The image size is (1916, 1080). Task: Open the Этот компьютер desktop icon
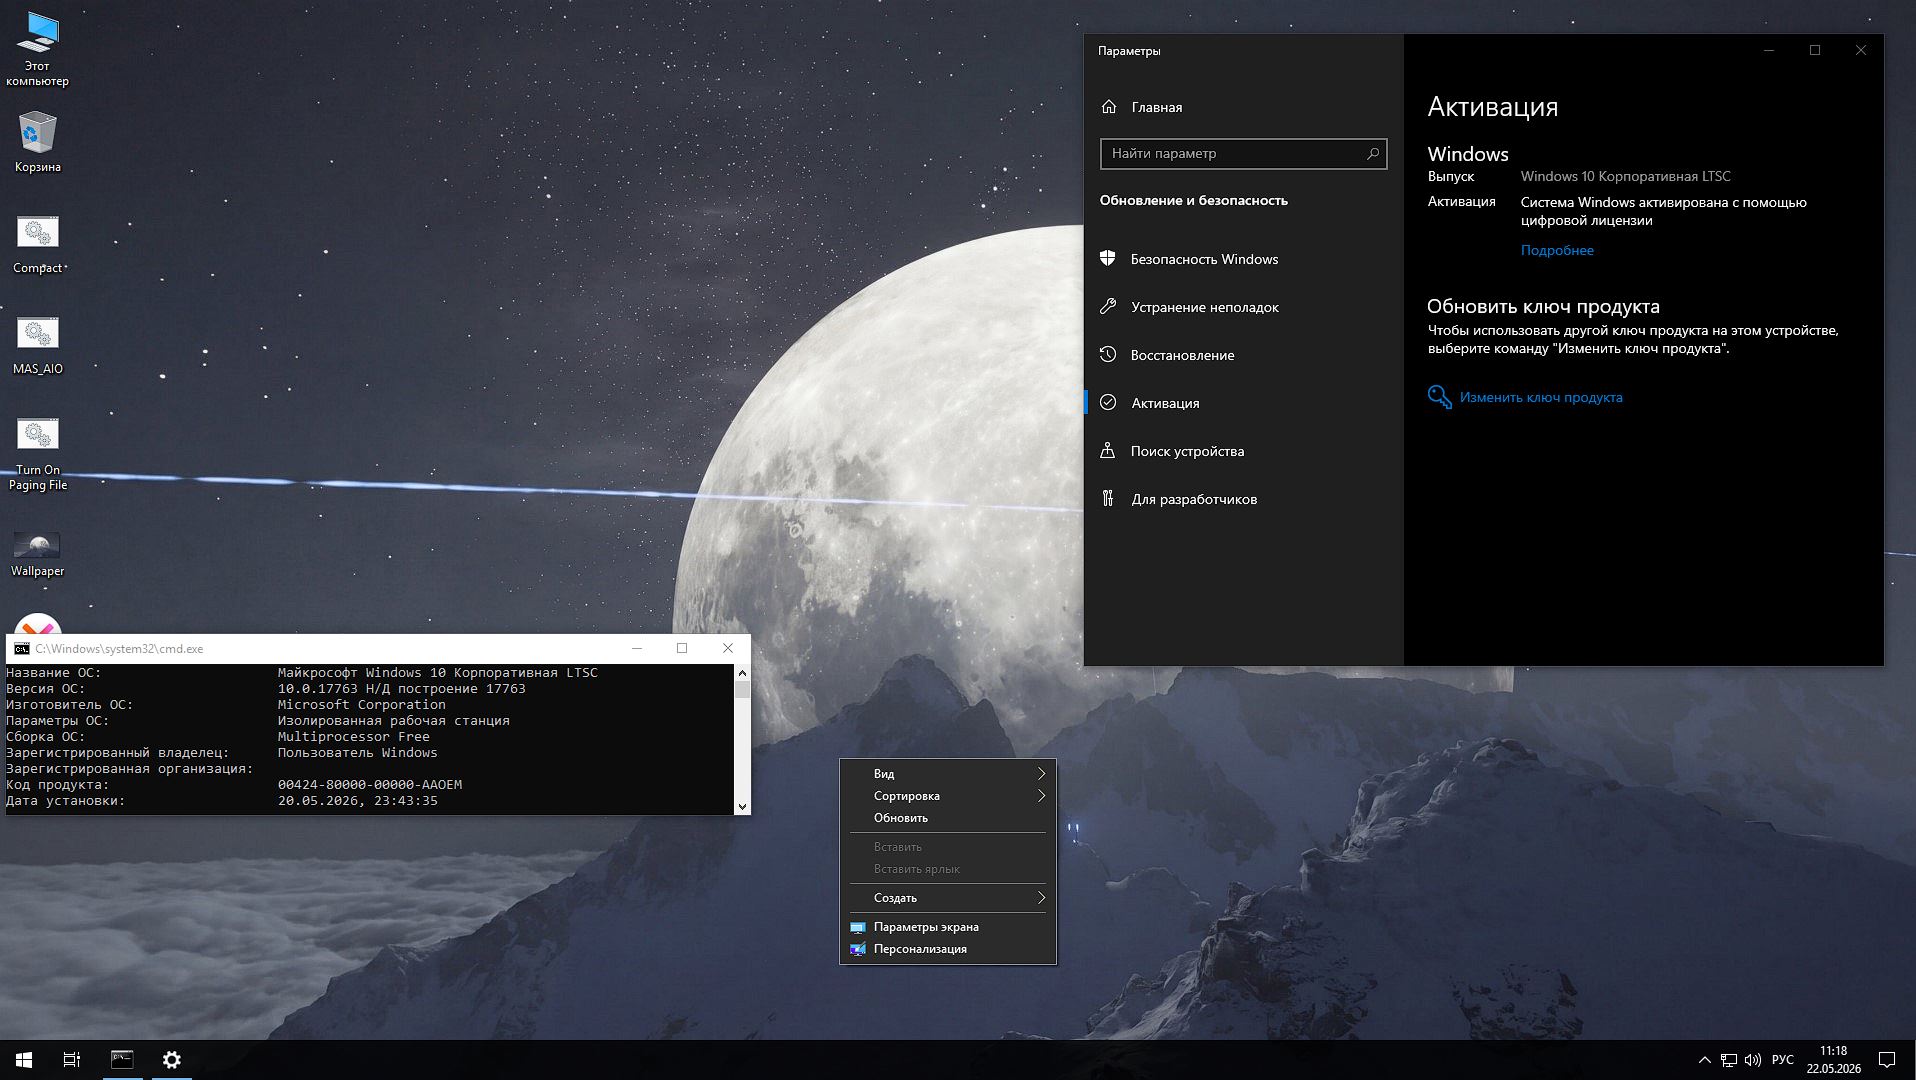tap(38, 49)
